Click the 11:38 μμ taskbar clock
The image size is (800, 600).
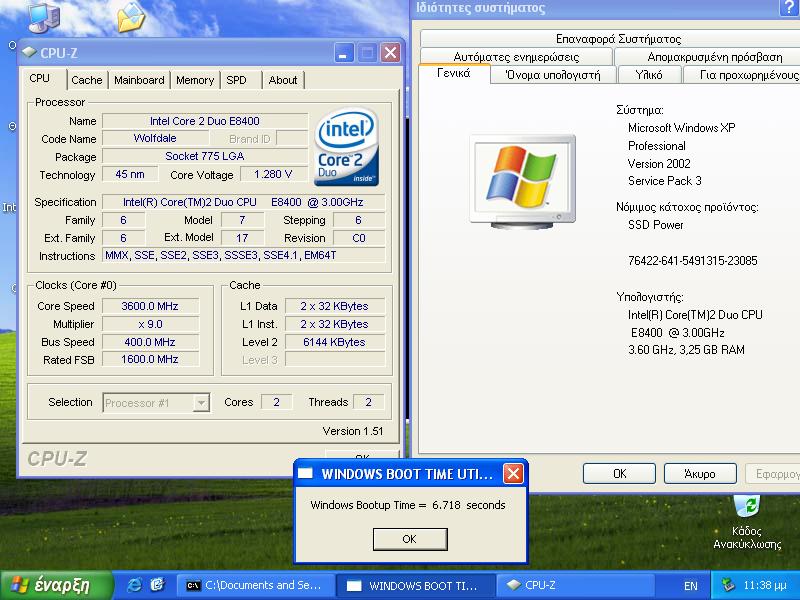(764, 585)
